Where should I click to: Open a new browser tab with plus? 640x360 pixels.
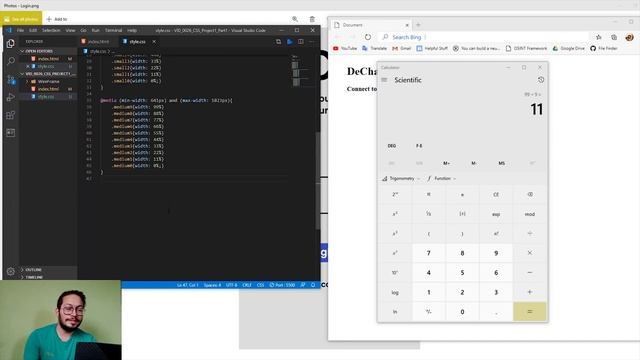click(418, 25)
